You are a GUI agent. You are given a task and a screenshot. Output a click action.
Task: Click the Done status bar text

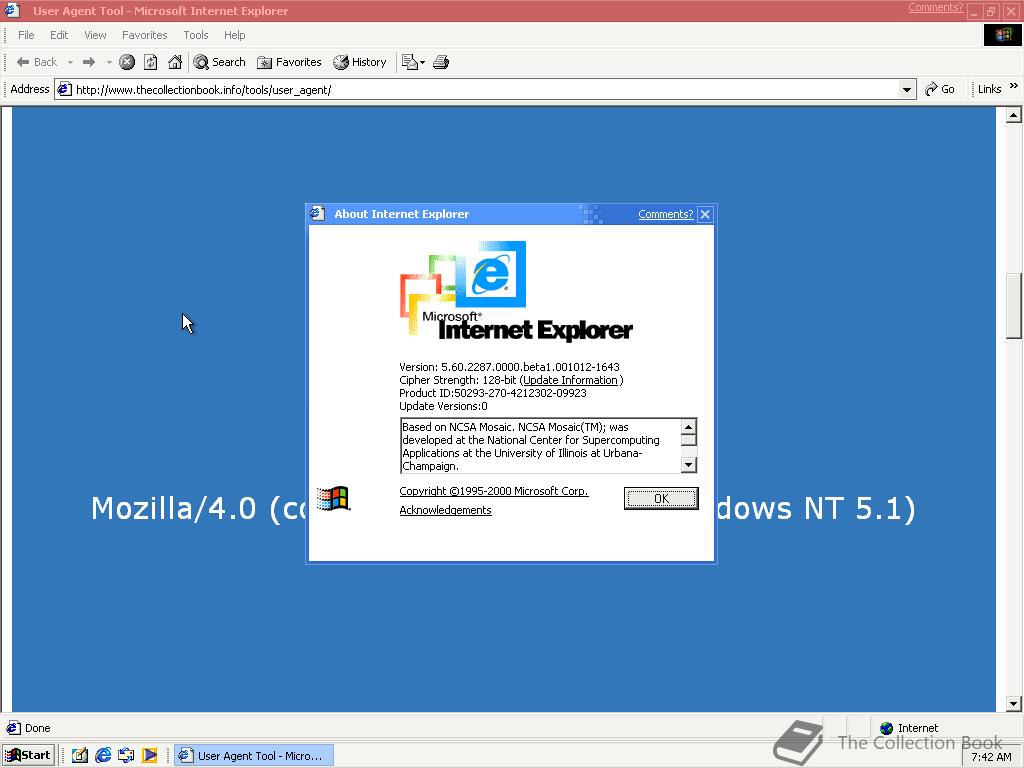click(x=37, y=728)
